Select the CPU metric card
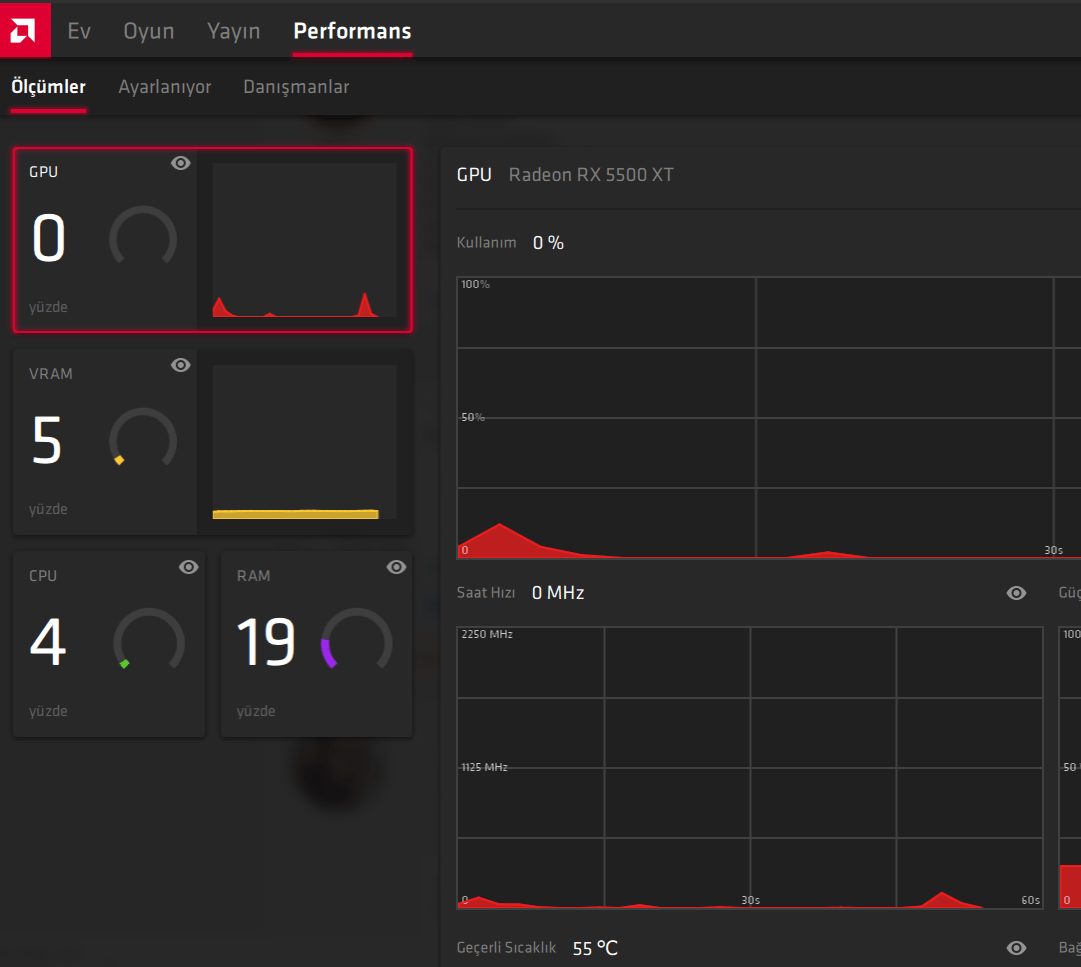 click(x=109, y=644)
